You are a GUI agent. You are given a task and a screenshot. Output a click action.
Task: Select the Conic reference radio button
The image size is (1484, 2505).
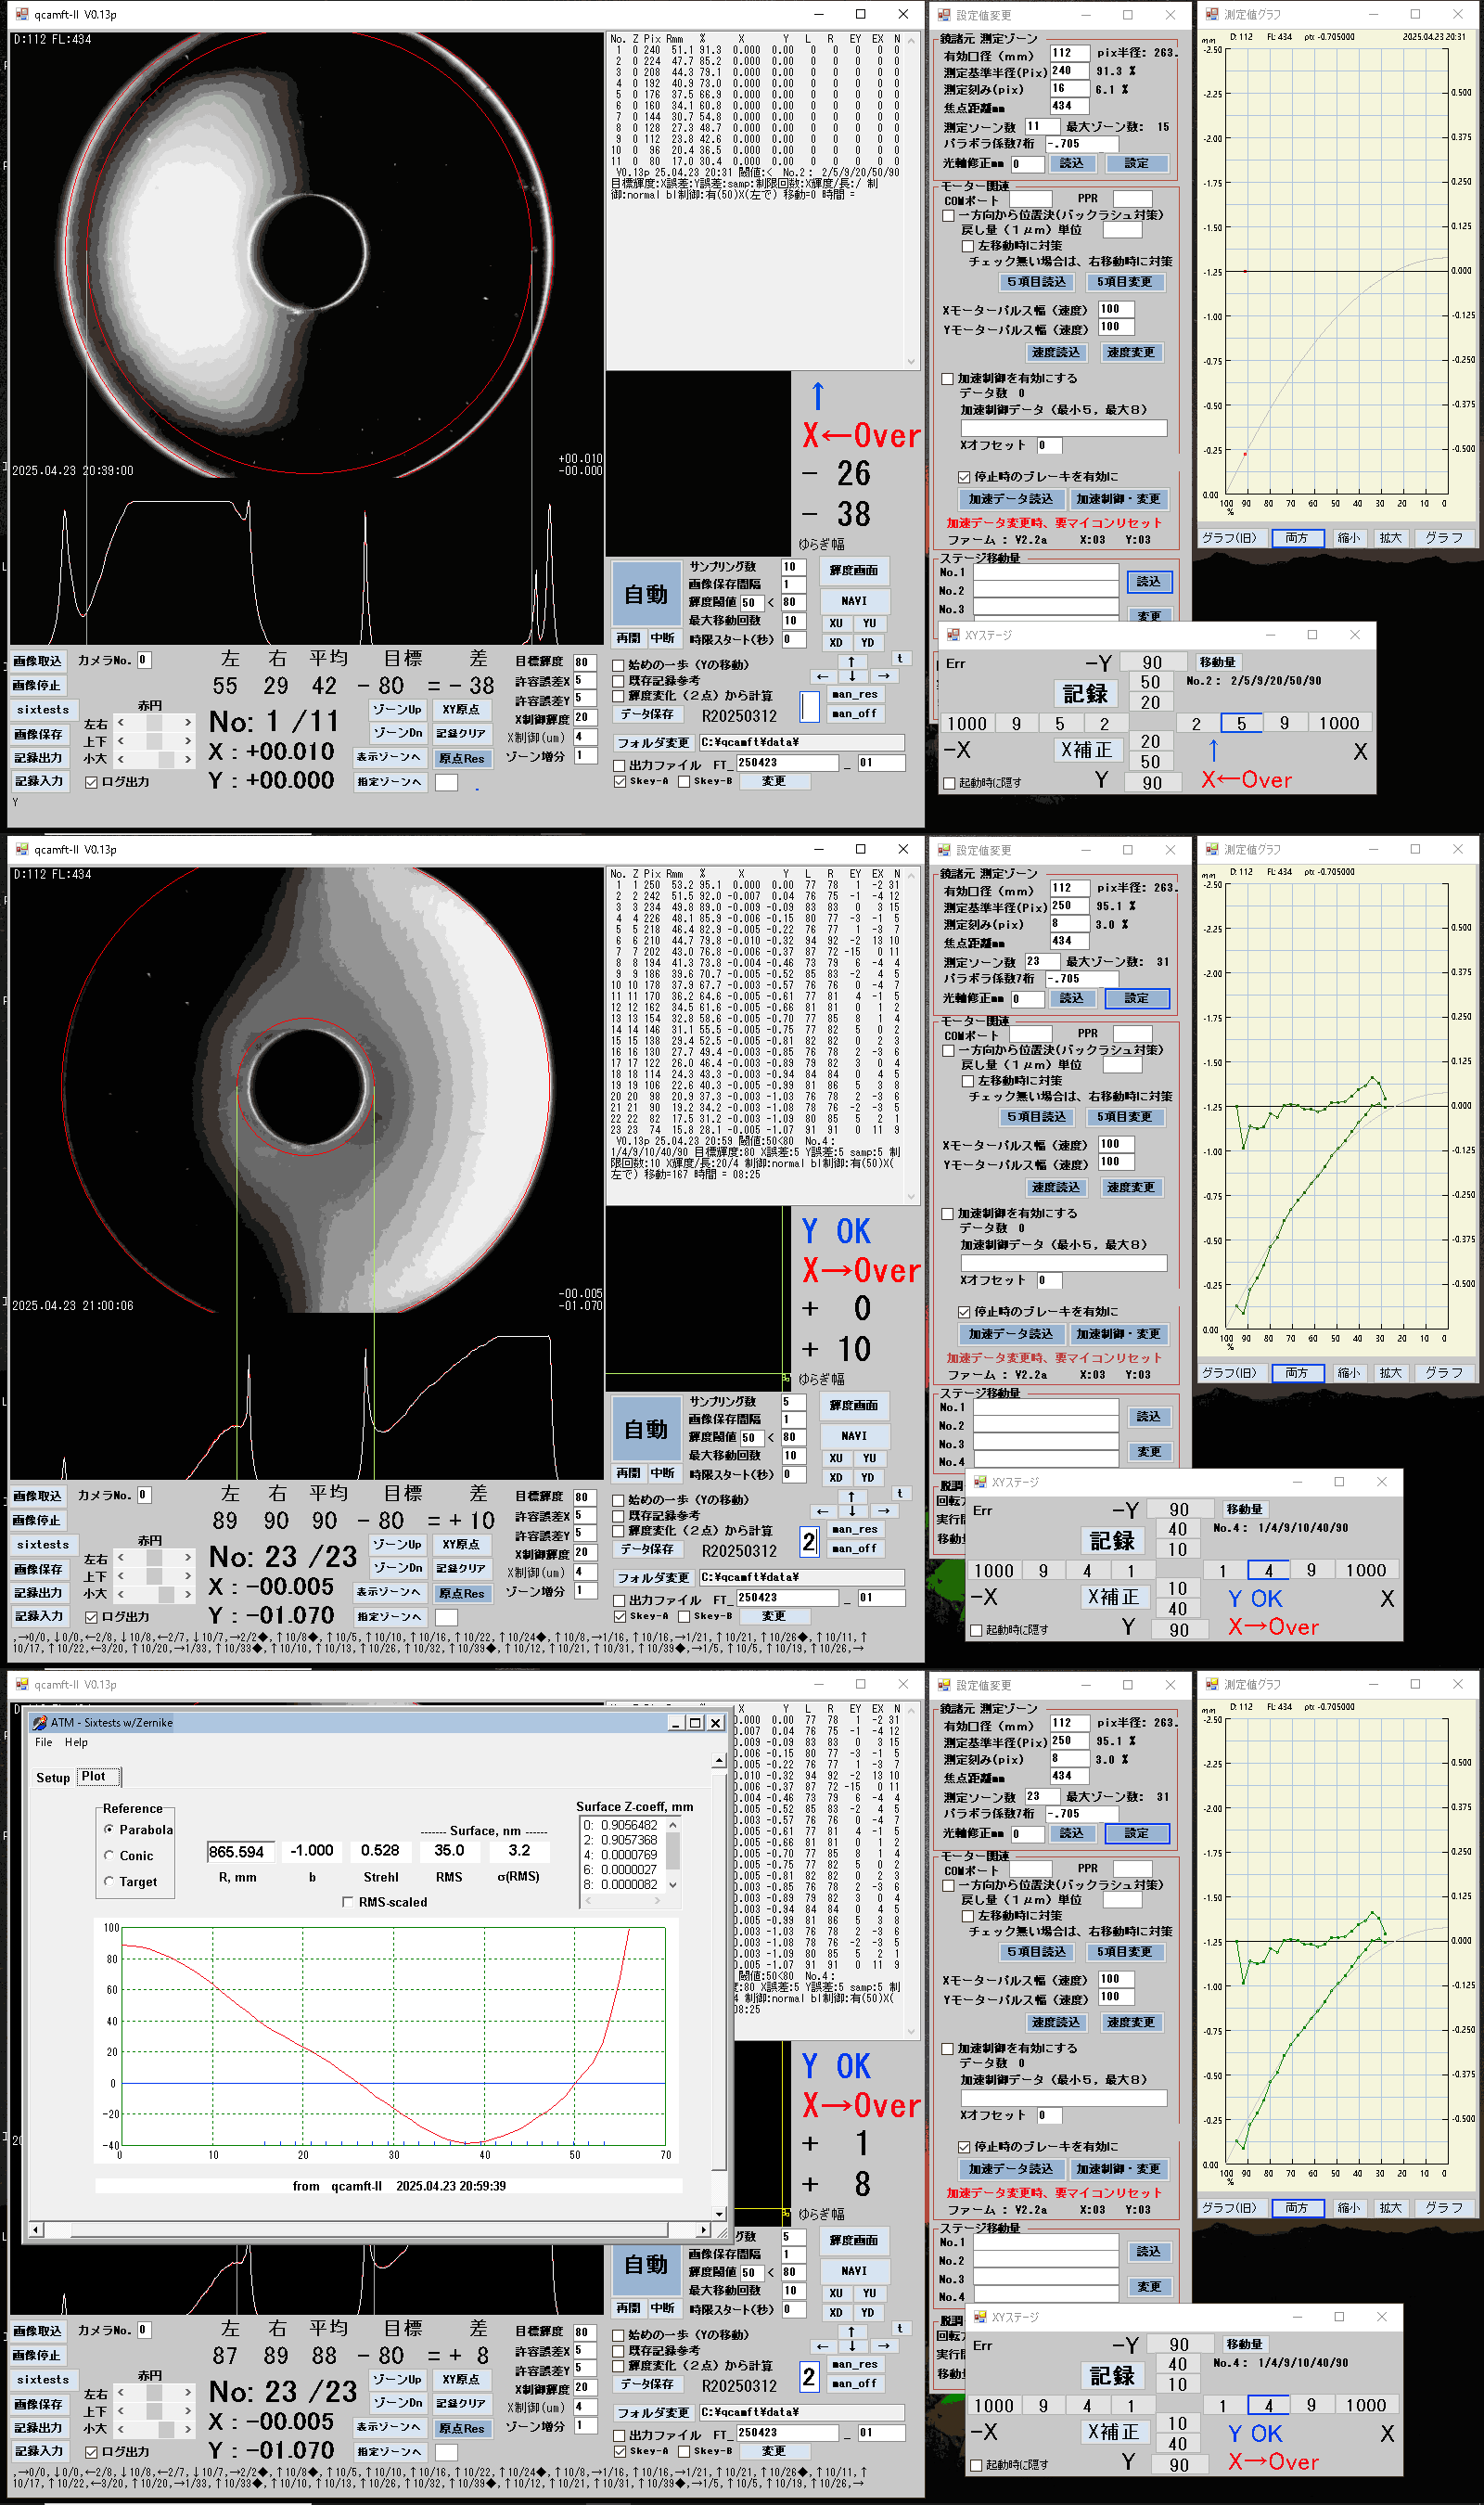109,1855
